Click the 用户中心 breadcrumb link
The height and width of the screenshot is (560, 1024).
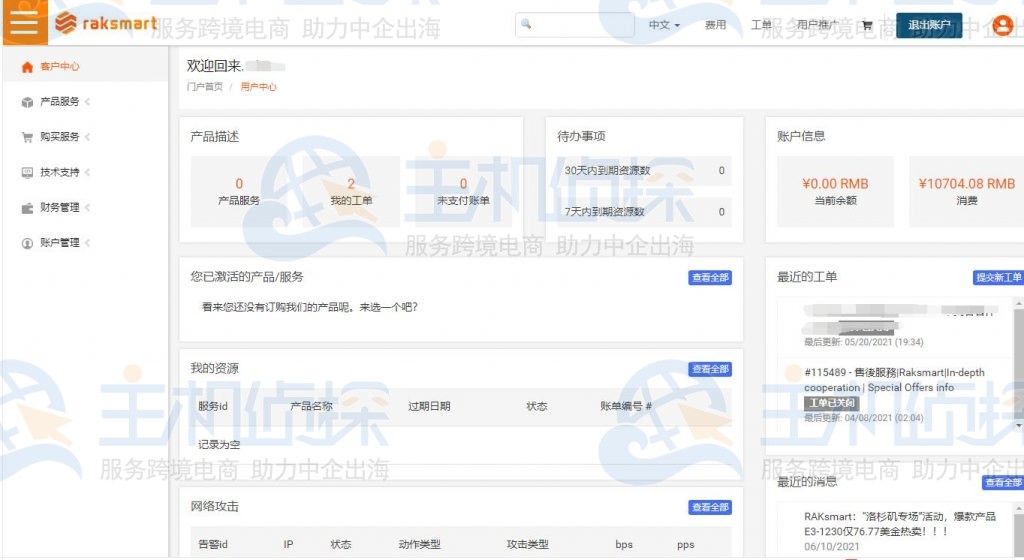pyautogui.click(x=258, y=87)
